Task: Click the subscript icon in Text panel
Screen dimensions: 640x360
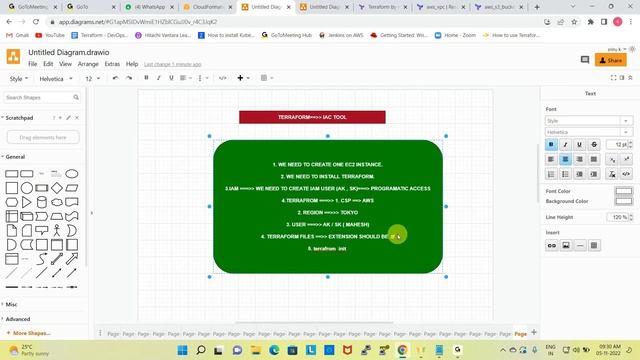Action: pyautogui.click(x=612, y=160)
